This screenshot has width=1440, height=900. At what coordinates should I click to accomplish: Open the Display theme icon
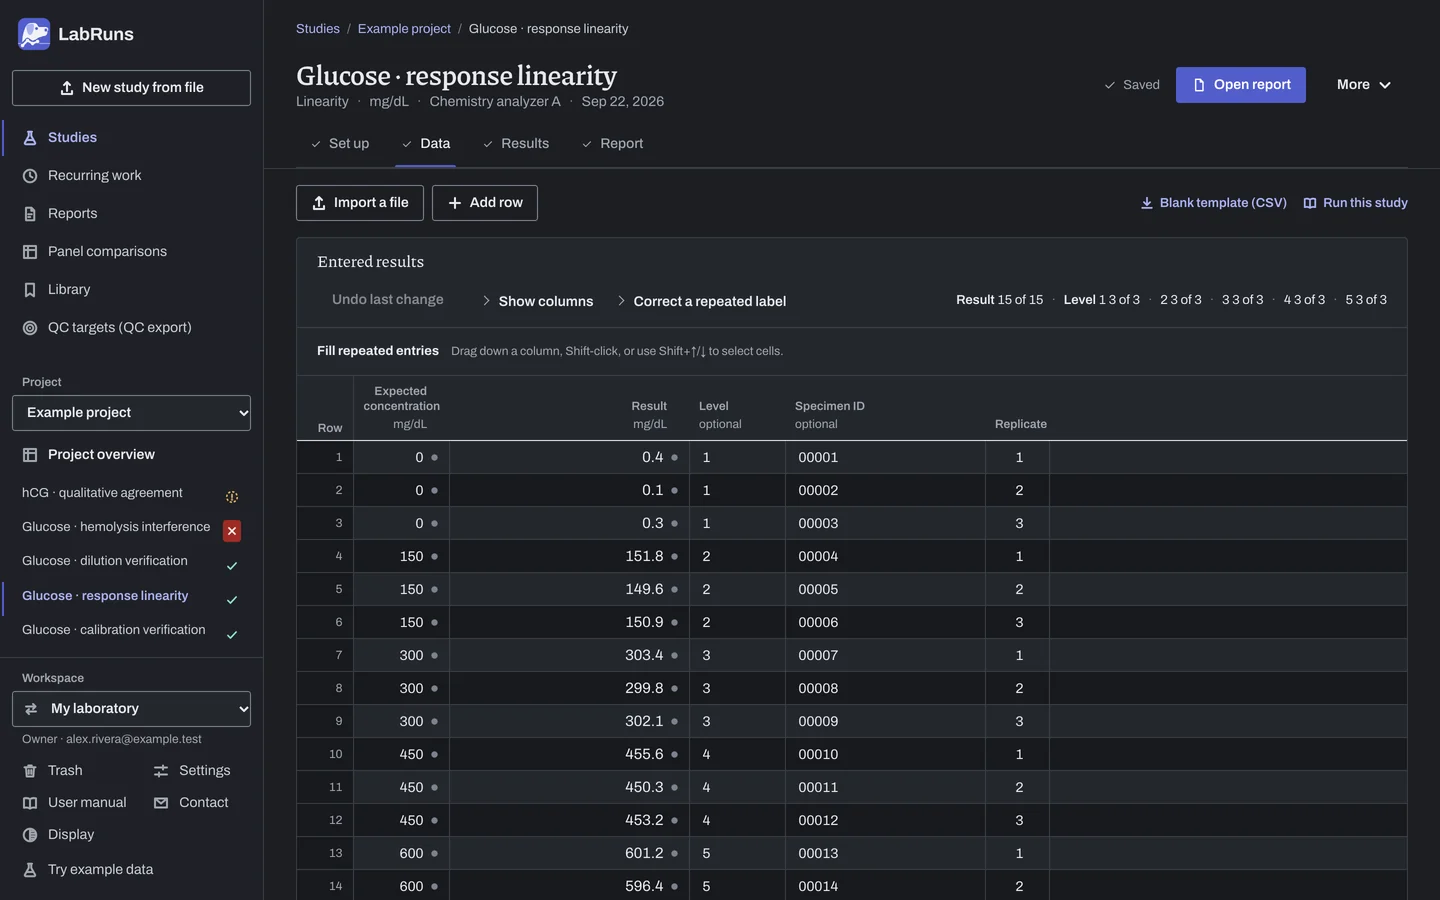click(30, 835)
